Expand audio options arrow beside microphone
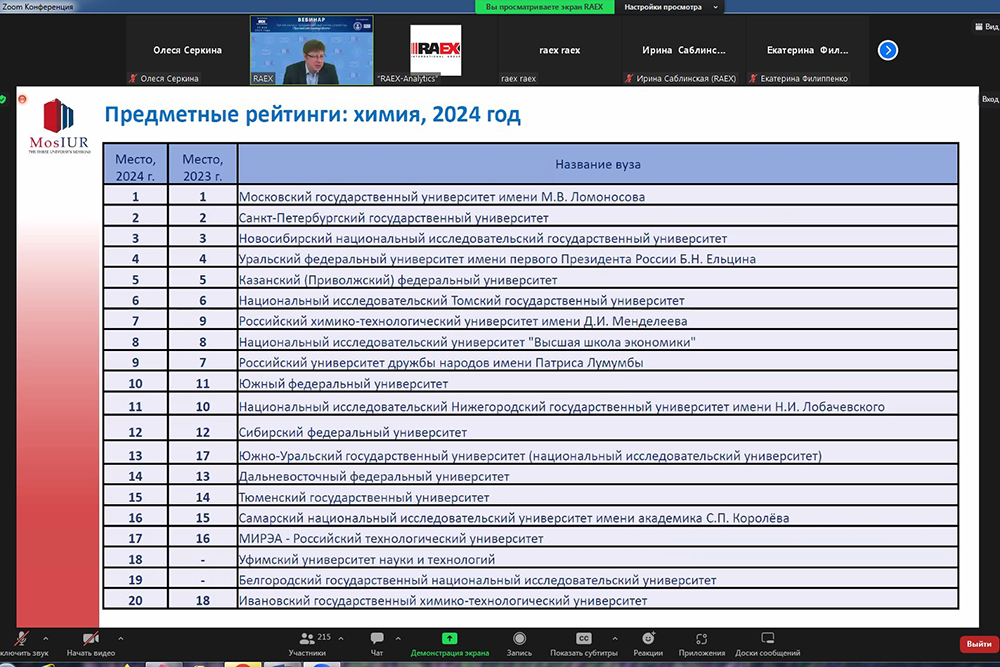 pos(45,638)
